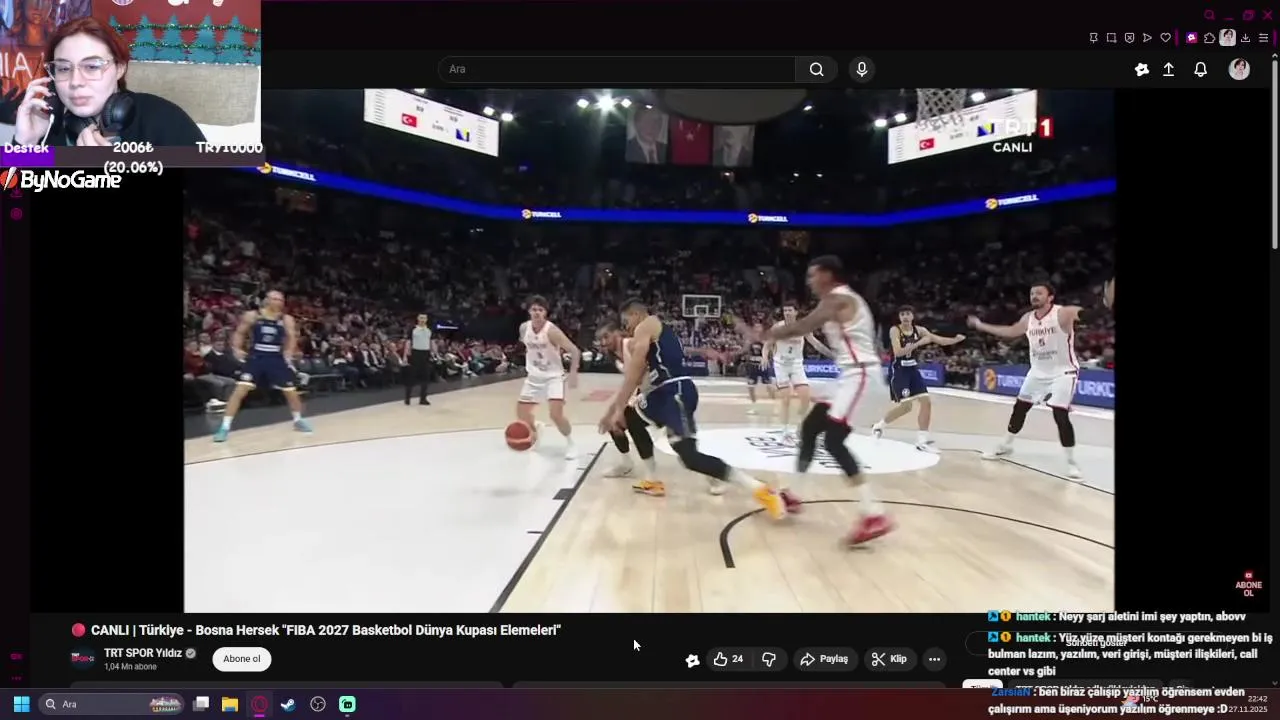Open the browser easy-setup menu icon
The width and height of the screenshot is (1280, 720).
click(x=1263, y=38)
